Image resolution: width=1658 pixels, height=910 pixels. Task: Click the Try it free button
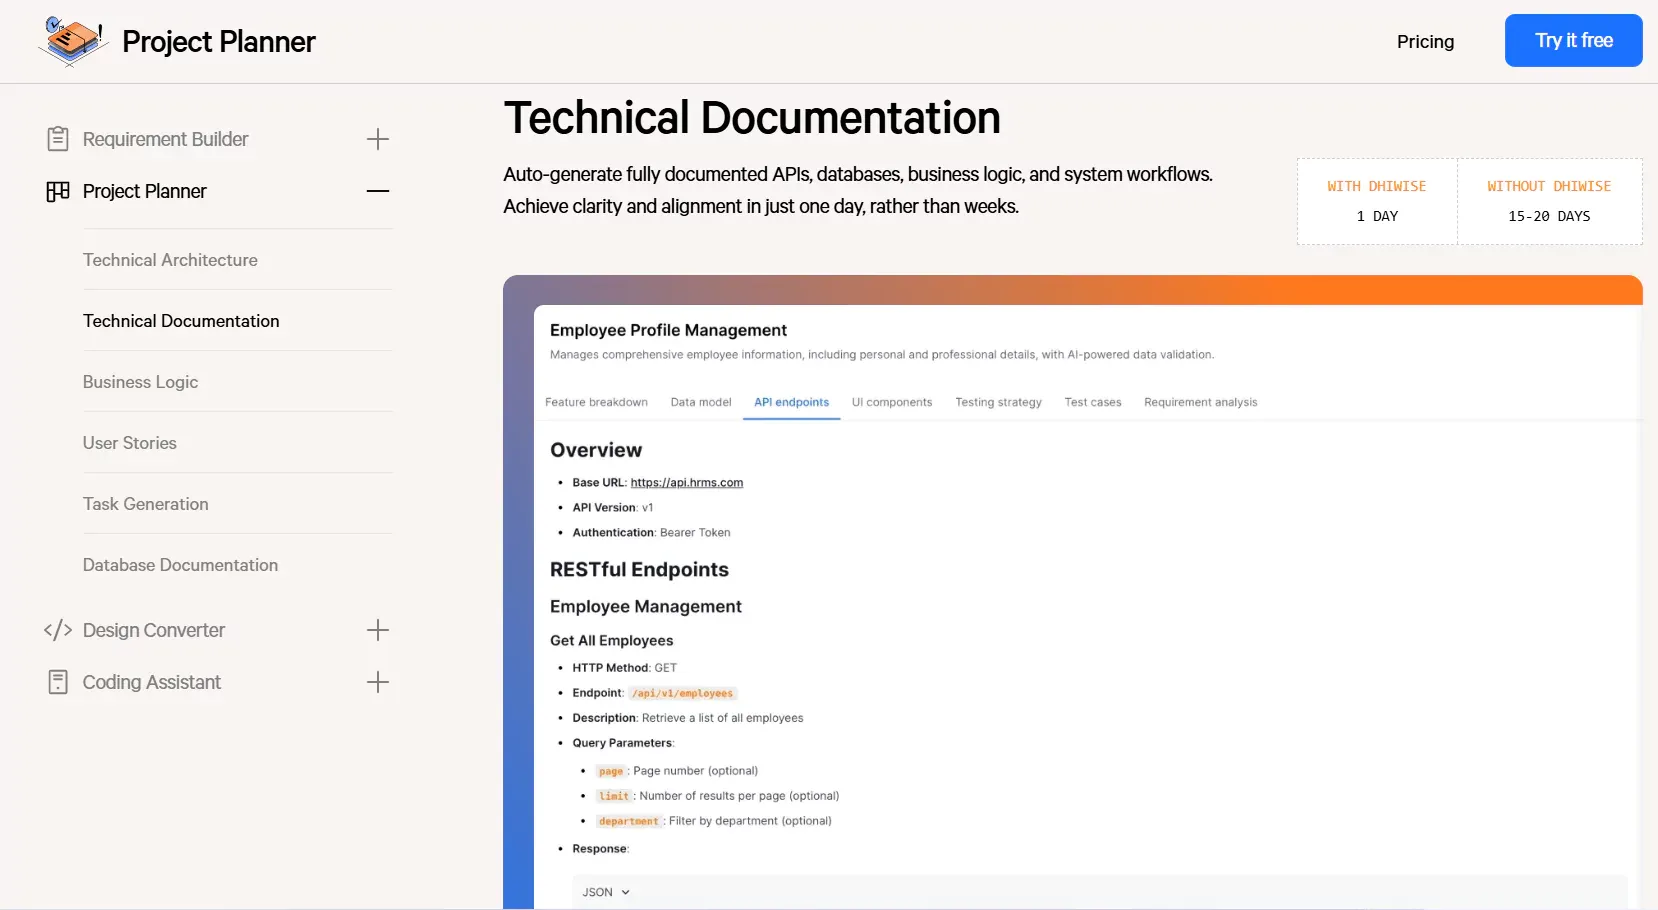tap(1574, 41)
